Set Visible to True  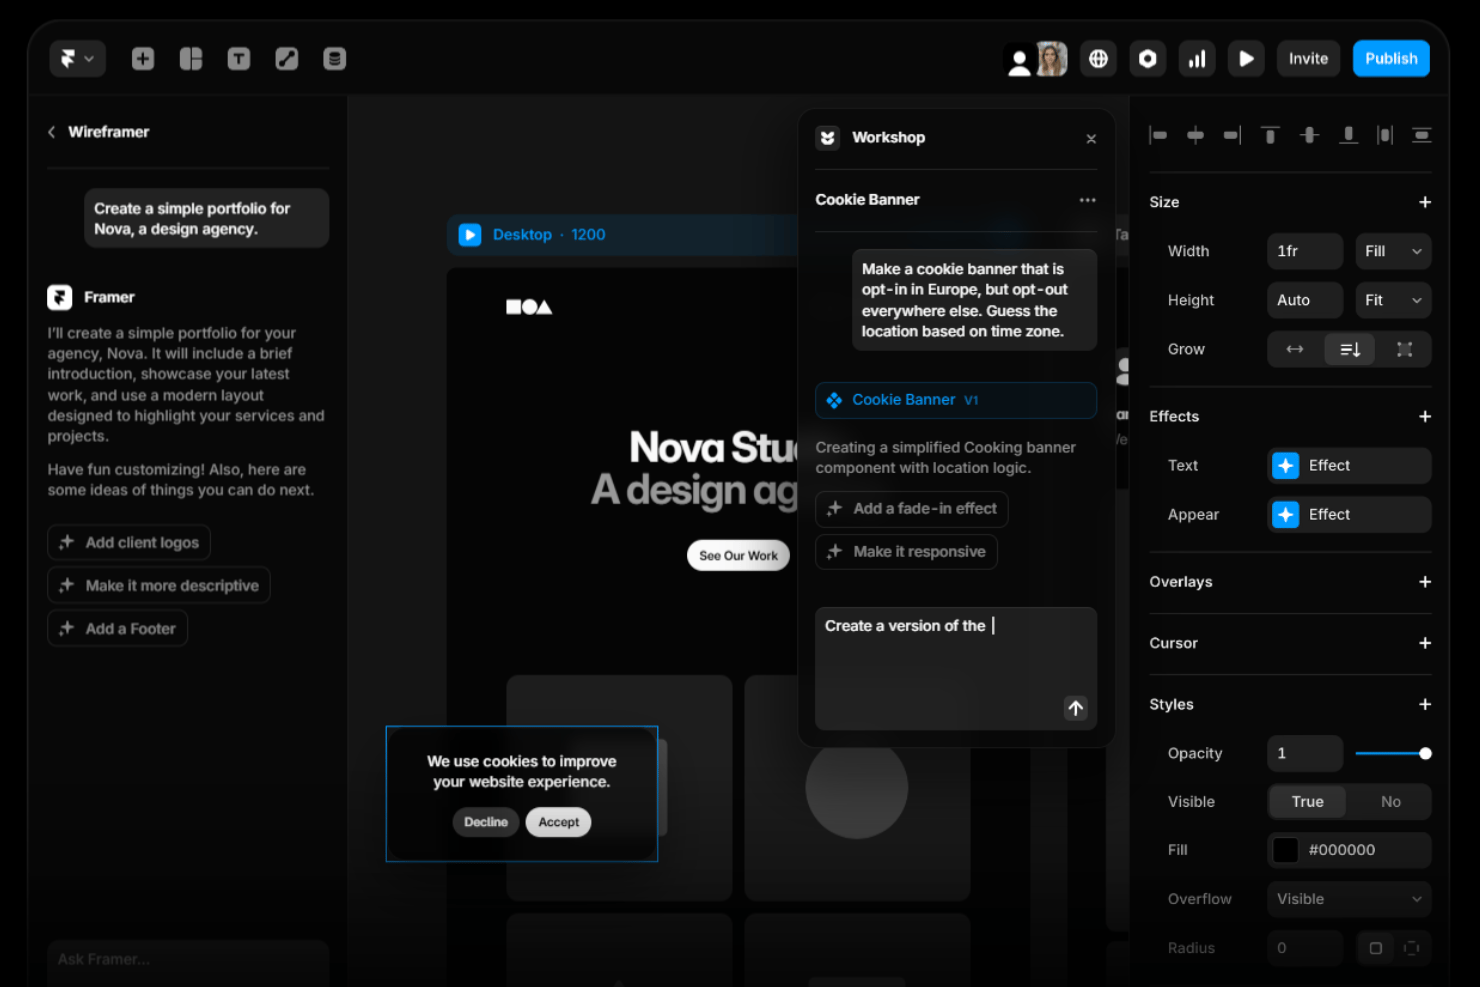[x=1307, y=802]
